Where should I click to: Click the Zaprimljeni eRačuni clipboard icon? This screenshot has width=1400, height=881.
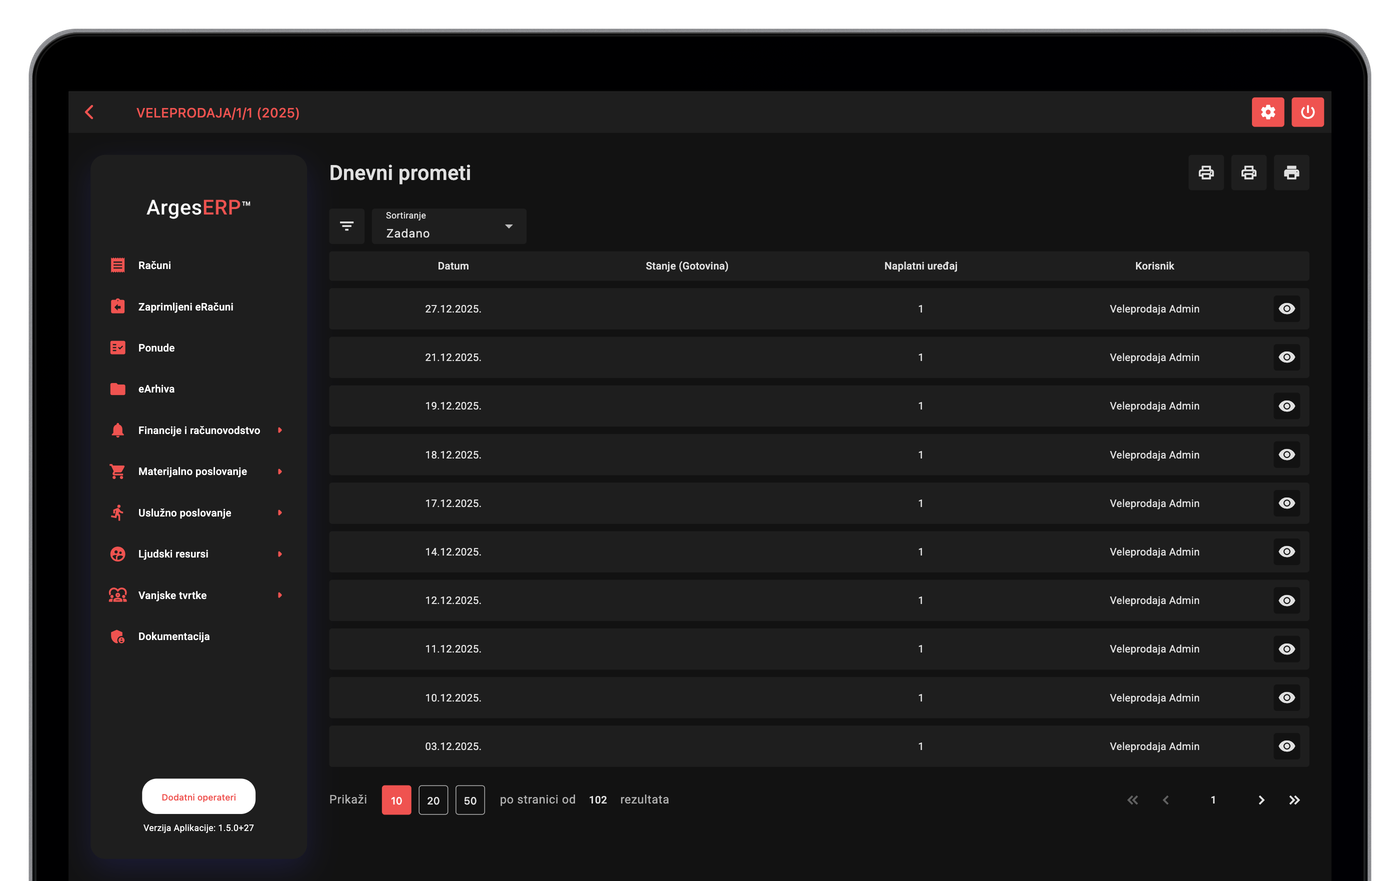point(118,306)
